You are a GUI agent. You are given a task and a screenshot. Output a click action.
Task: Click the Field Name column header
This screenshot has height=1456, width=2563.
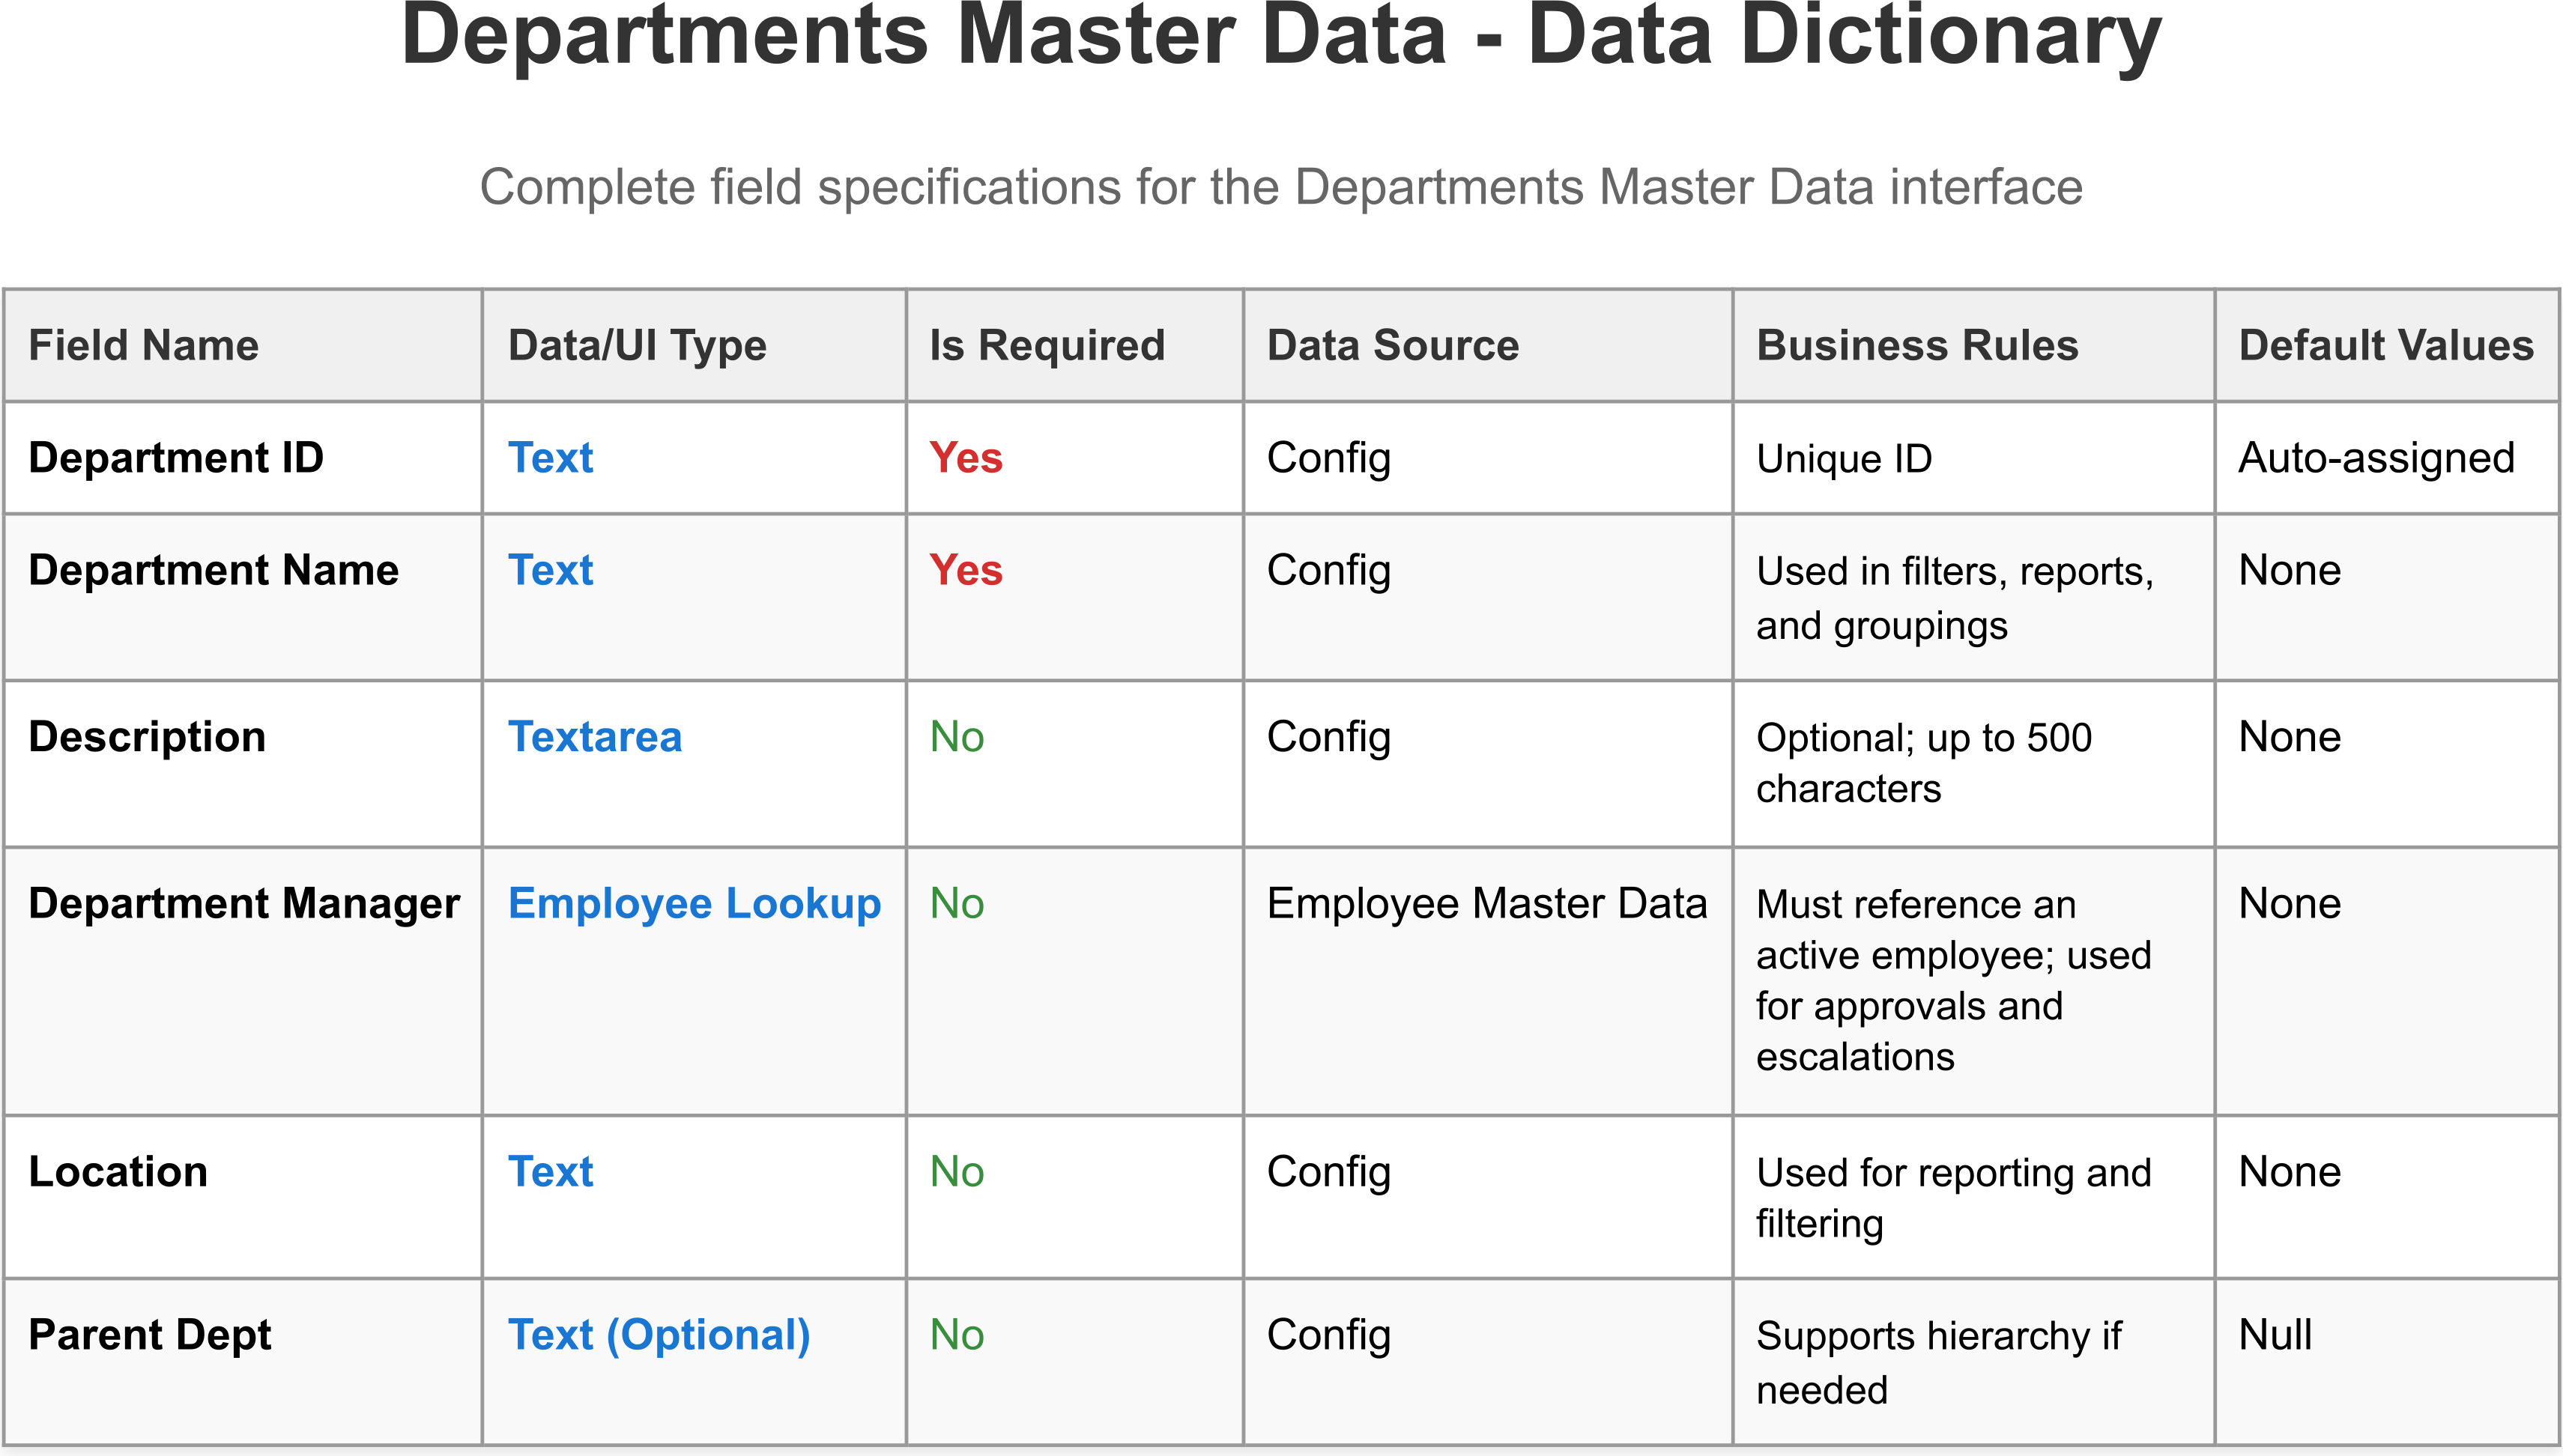point(143,346)
